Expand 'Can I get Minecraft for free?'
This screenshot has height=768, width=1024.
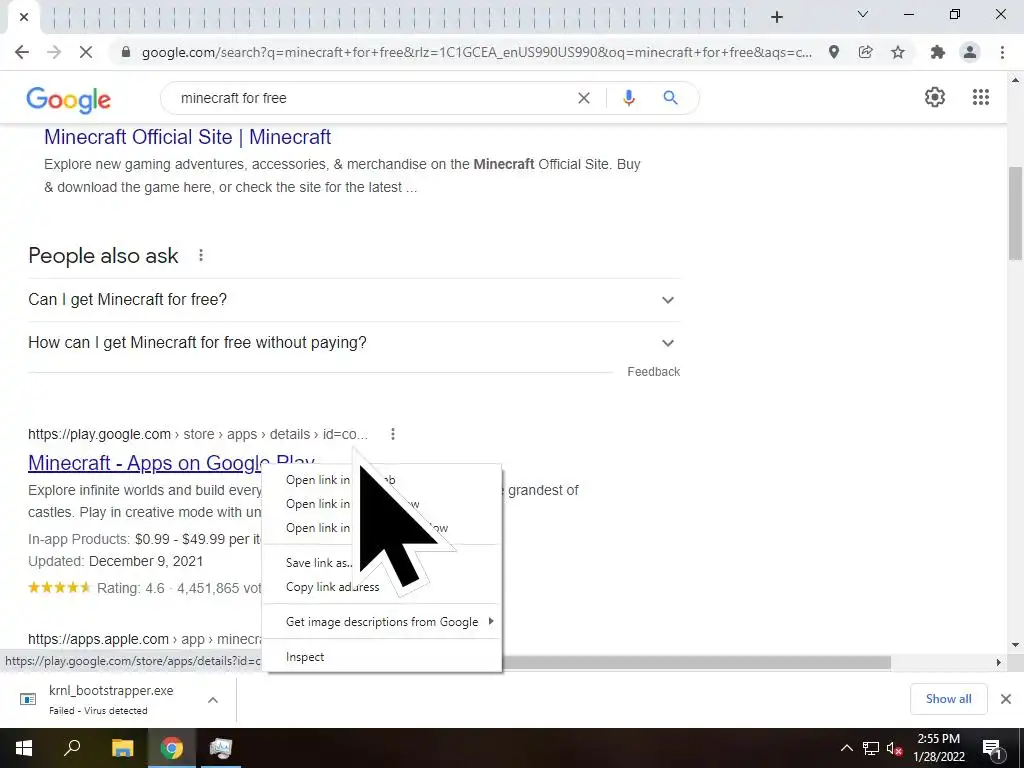(354, 300)
